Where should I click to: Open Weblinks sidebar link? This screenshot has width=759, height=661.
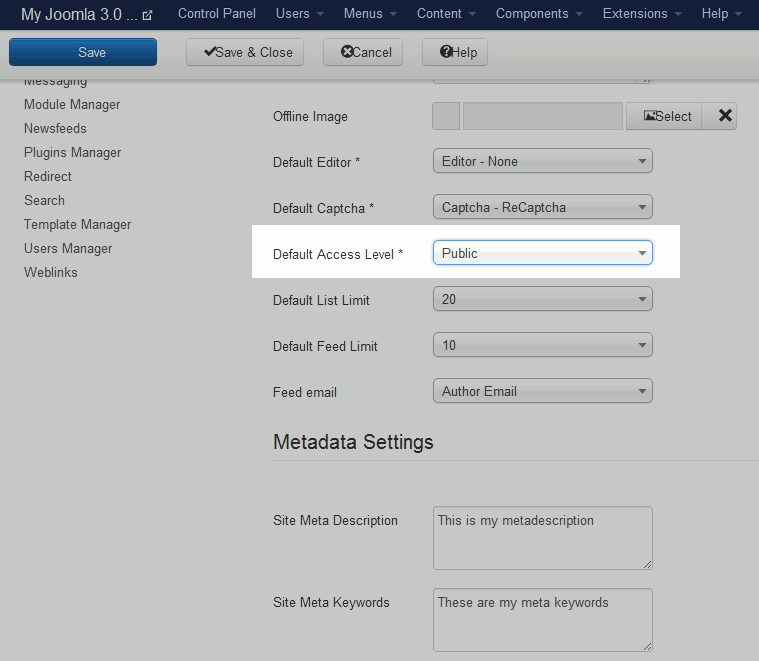51,272
